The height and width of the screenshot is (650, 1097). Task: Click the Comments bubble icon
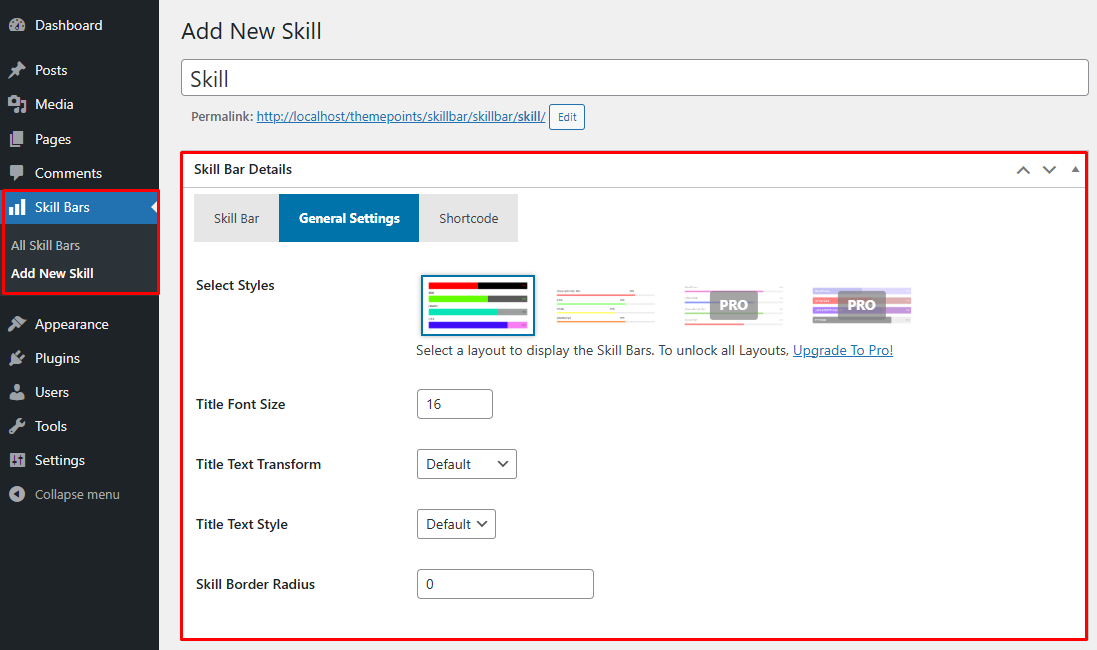coord(17,173)
